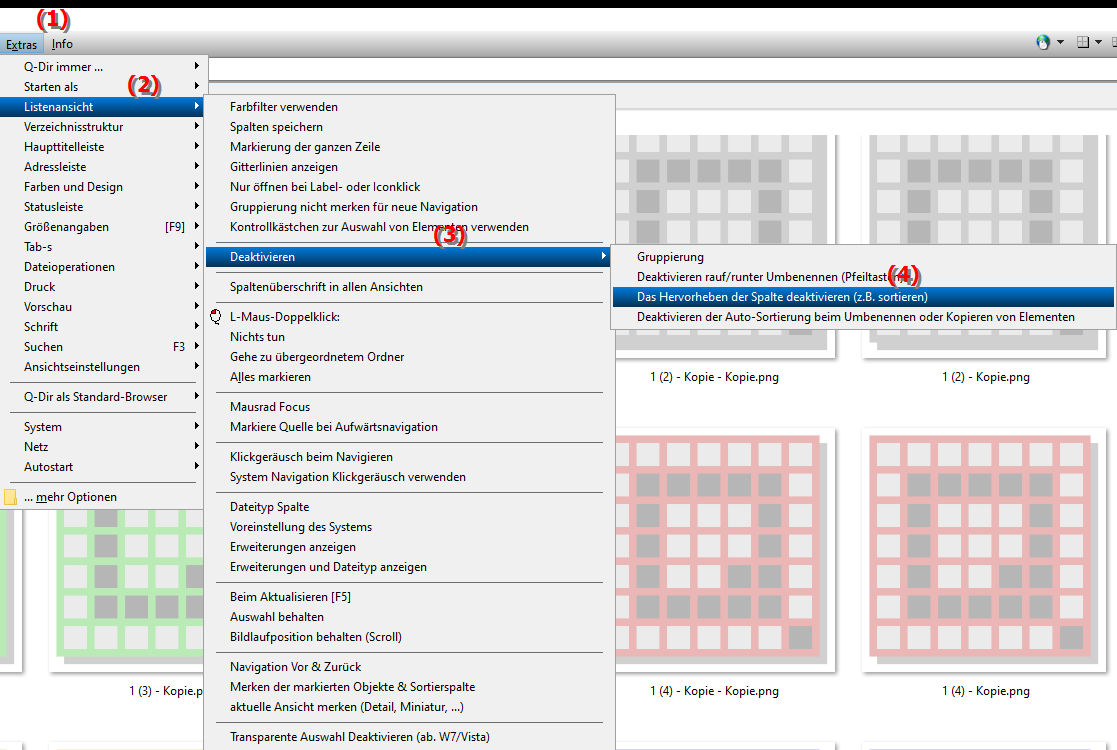
Task: Select Das Hervorheben der Spalte deaktivieren
Action: pyautogui.click(x=782, y=297)
